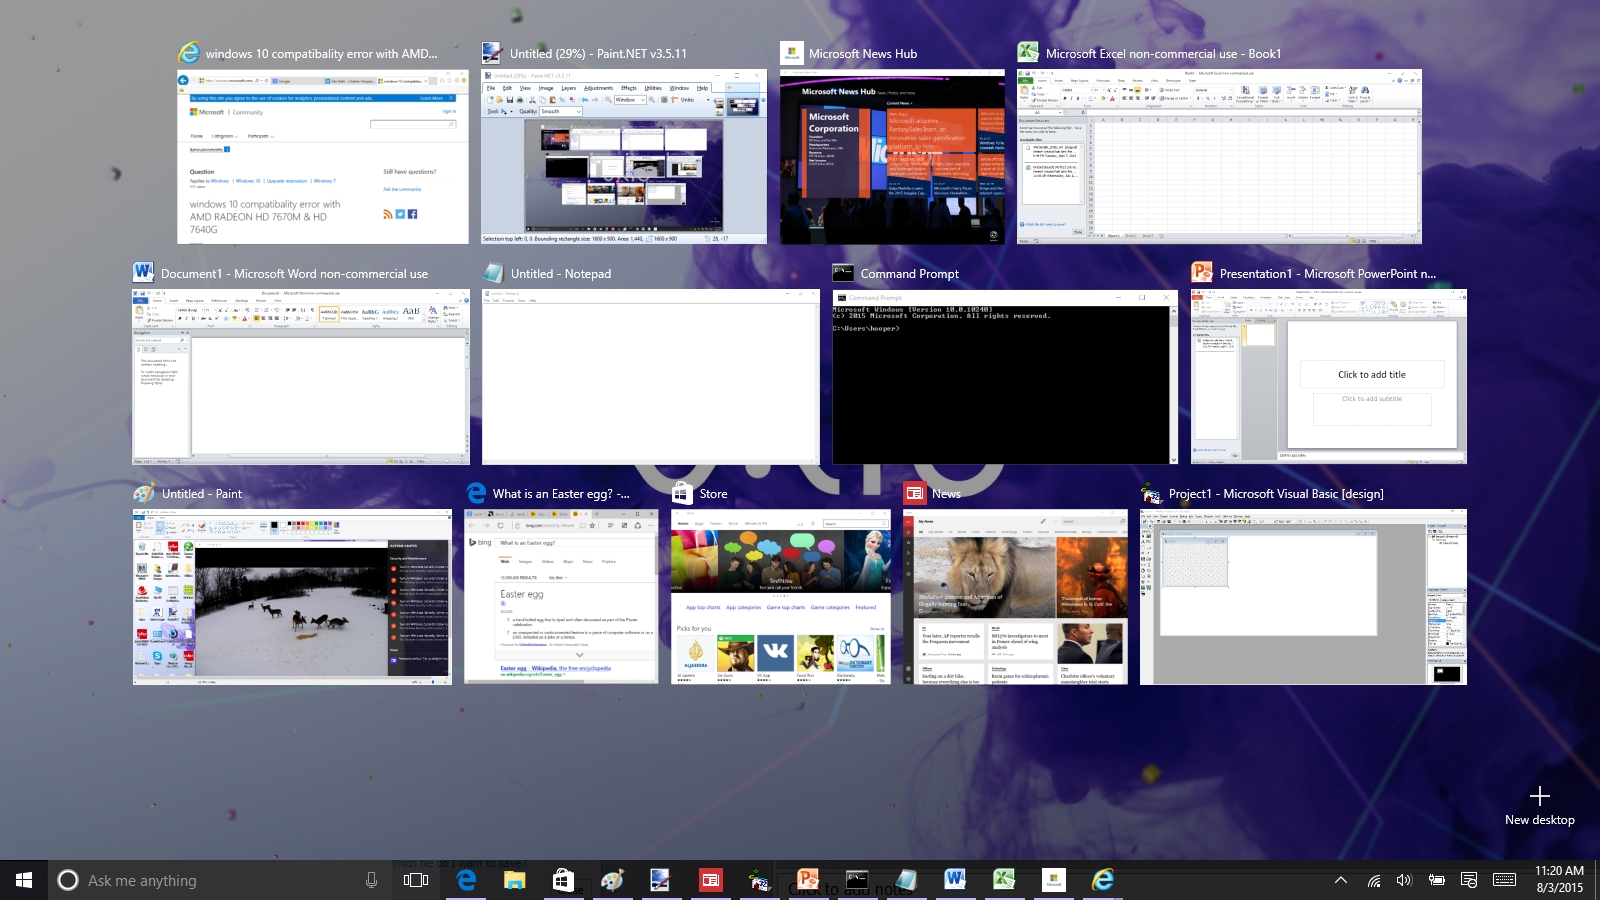
Task: Expand the hidden system tray icons chevron
Action: point(1341,880)
